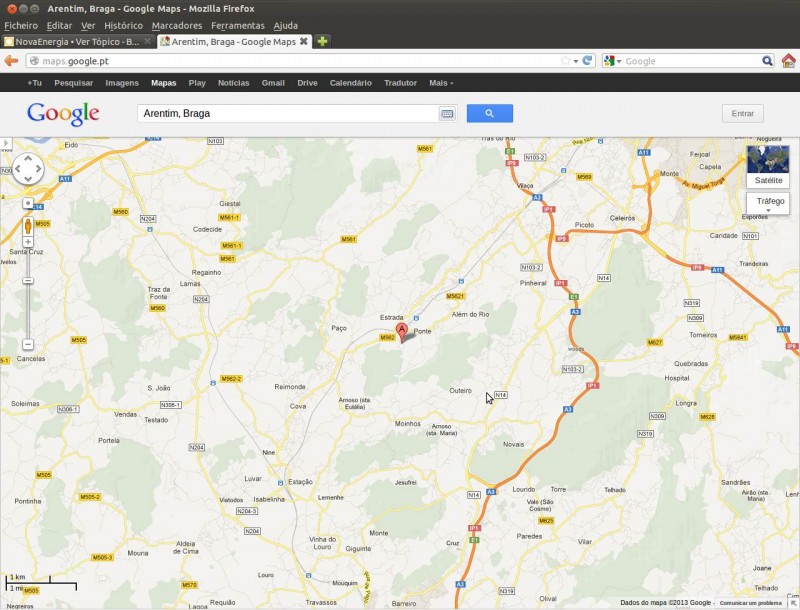Click the Google logo
Screen dimensions: 800x610
(63, 114)
